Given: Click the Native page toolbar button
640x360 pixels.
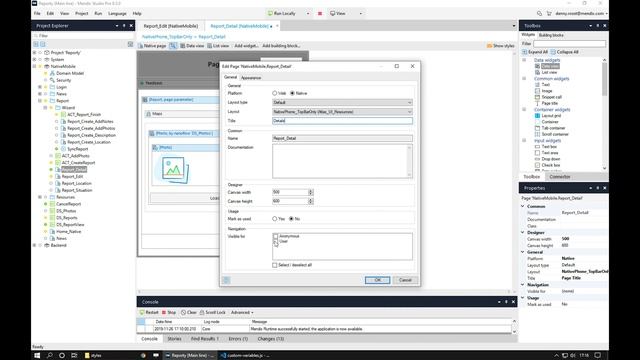Looking at the screenshot, I should tap(152, 46).
